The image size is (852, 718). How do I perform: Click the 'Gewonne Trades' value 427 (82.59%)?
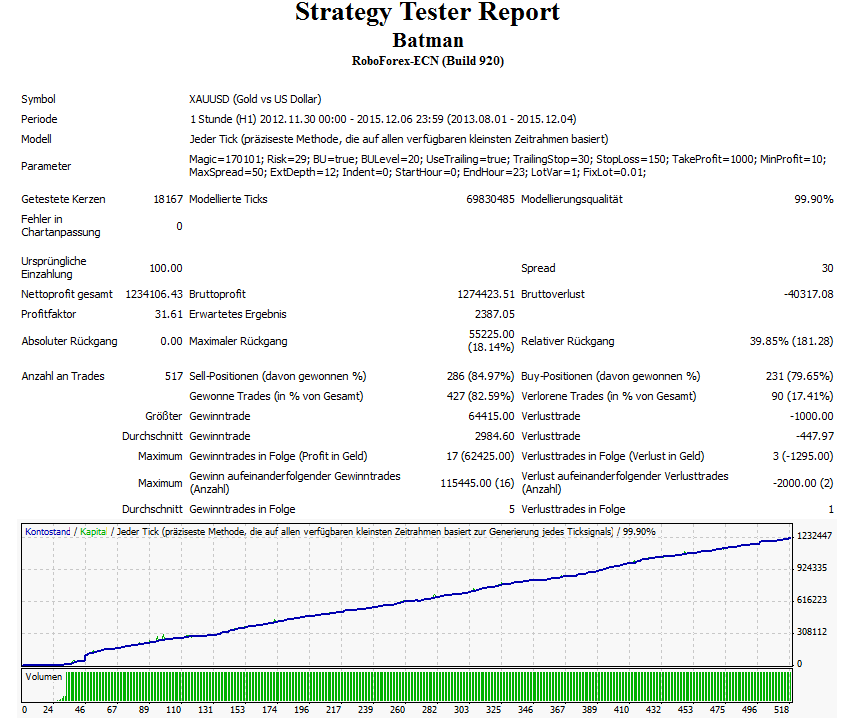pos(480,396)
